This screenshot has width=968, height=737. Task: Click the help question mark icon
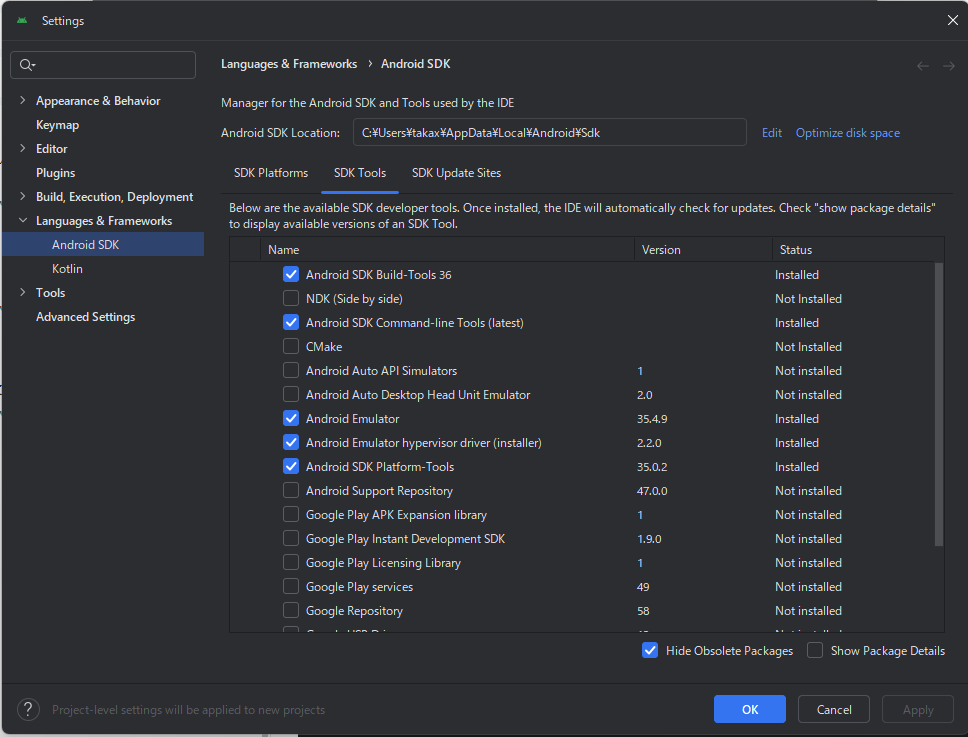29,709
